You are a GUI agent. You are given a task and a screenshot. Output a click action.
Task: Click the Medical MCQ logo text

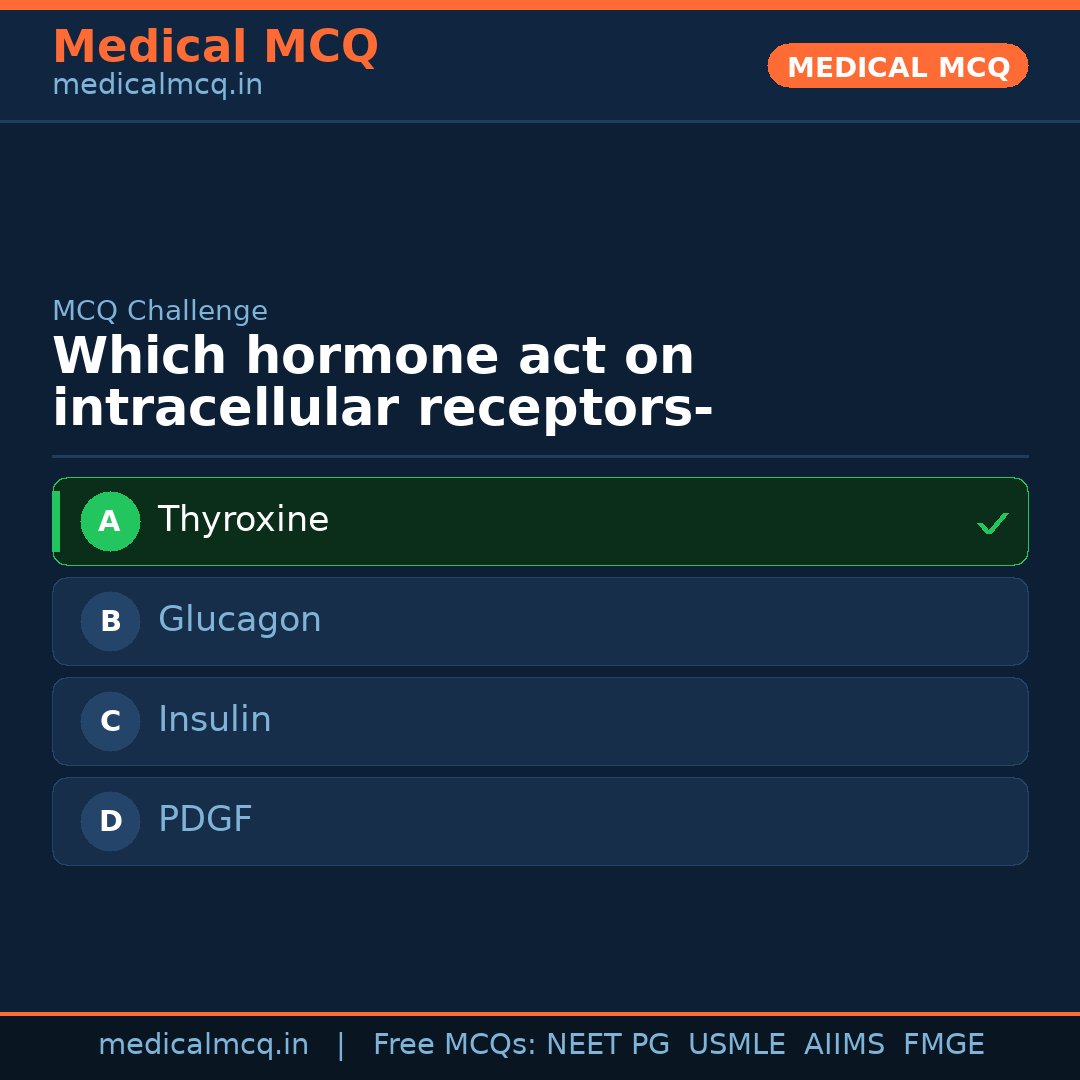[x=216, y=46]
